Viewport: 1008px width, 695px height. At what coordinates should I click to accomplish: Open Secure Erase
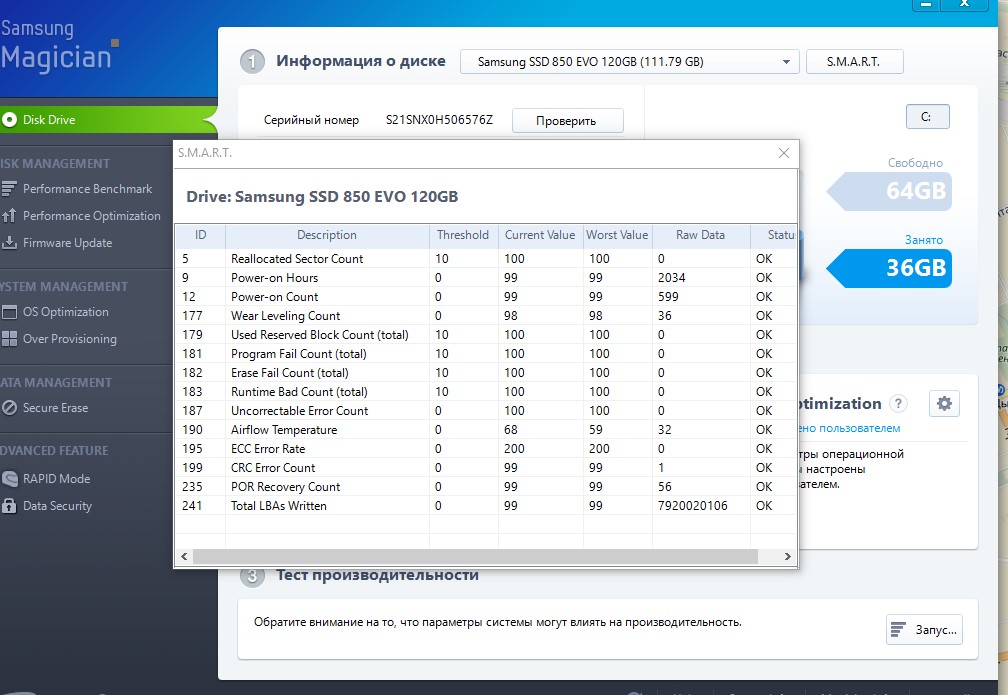[55, 408]
